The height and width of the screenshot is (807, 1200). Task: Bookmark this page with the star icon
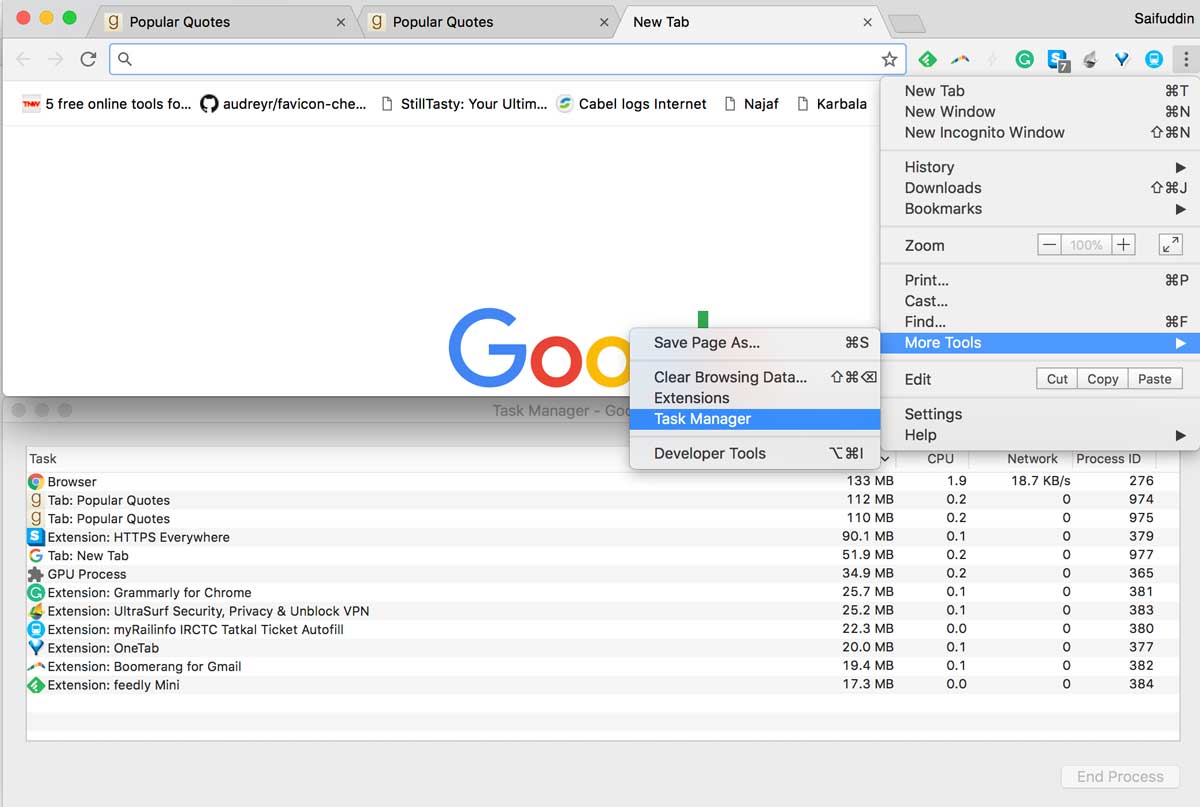(889, 60)
